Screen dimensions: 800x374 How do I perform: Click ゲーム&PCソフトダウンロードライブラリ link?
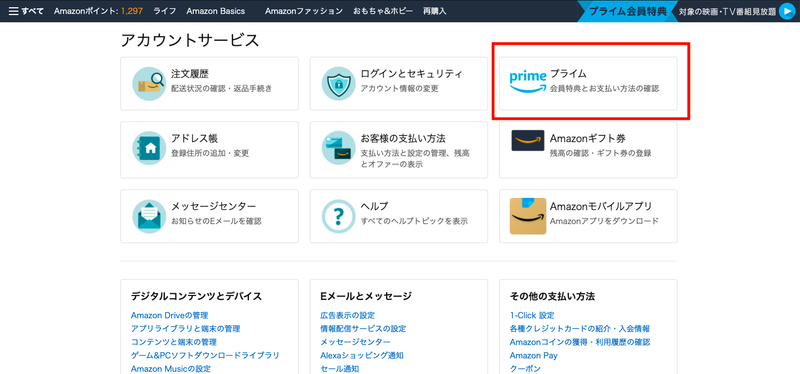pyautogui.click(x=205, y=355)
